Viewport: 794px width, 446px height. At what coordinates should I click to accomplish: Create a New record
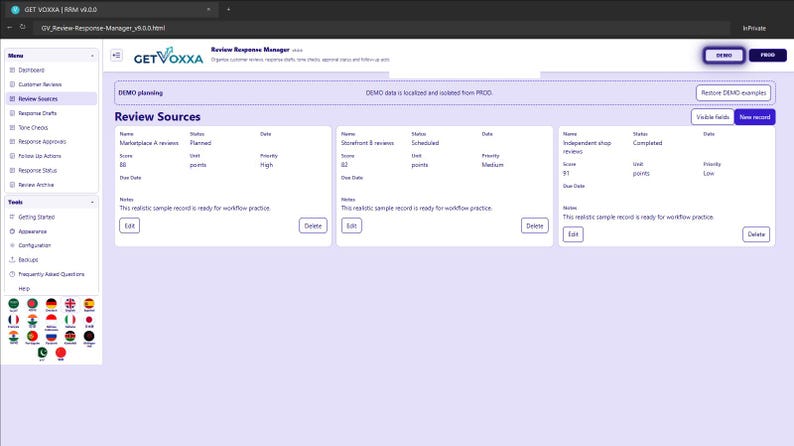[x=755, y=117]
